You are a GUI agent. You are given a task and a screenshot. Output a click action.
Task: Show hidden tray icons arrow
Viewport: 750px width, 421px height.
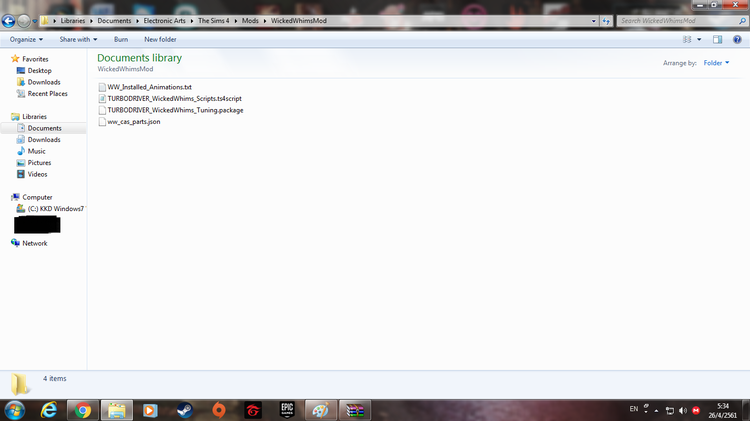[656, 410]
